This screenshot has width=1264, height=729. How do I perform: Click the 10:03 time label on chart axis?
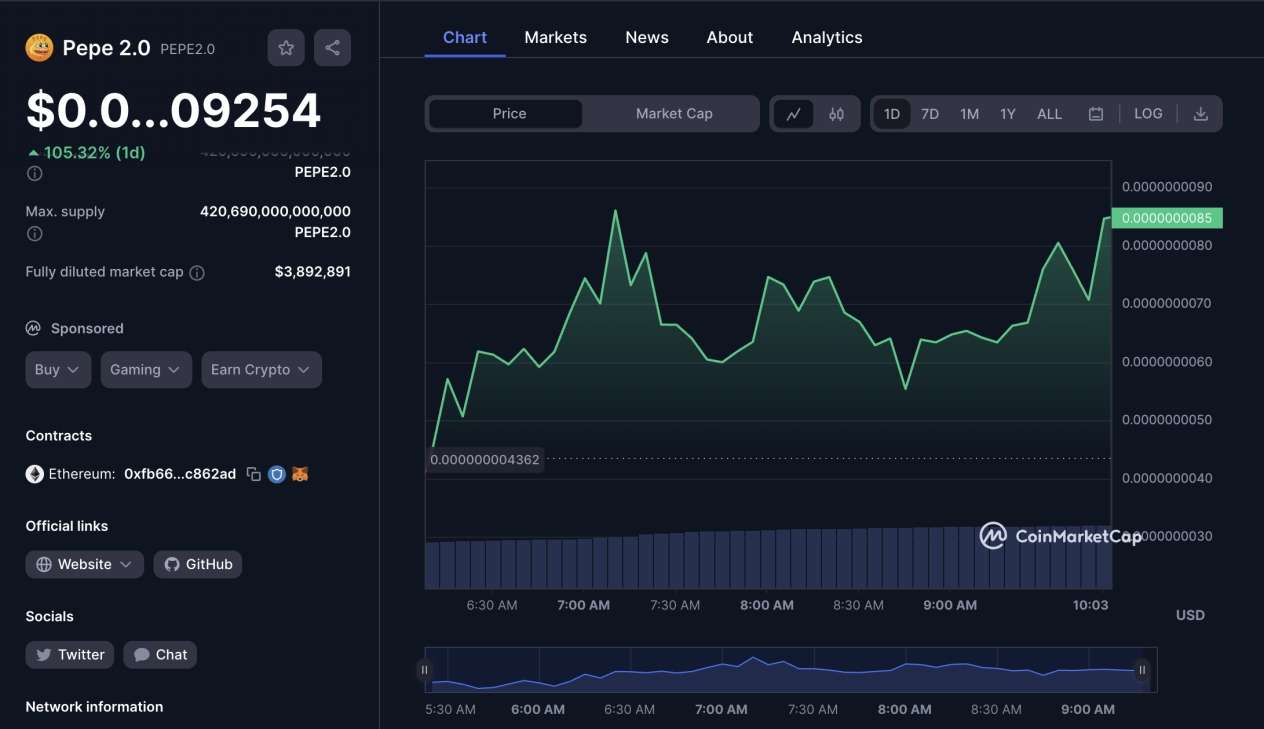click(1090, 605)
